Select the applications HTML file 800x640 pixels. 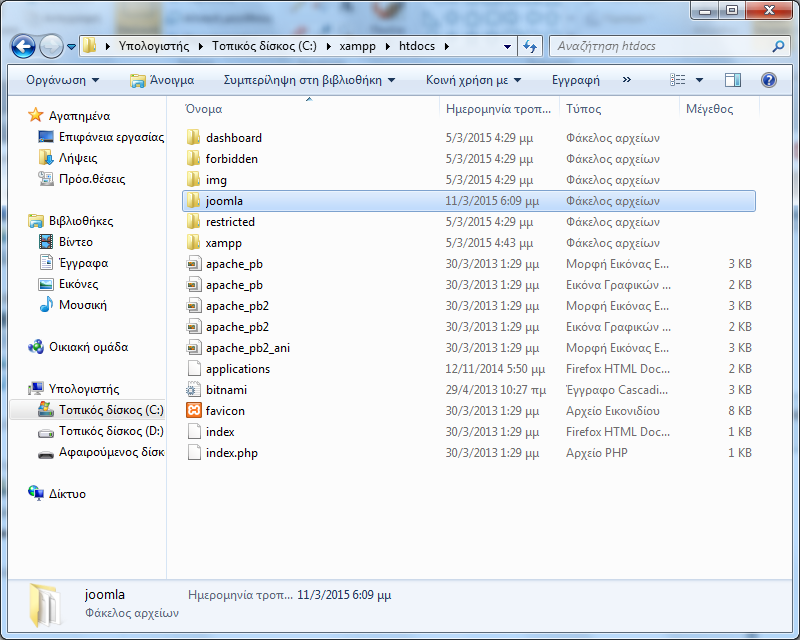(468, 369)
